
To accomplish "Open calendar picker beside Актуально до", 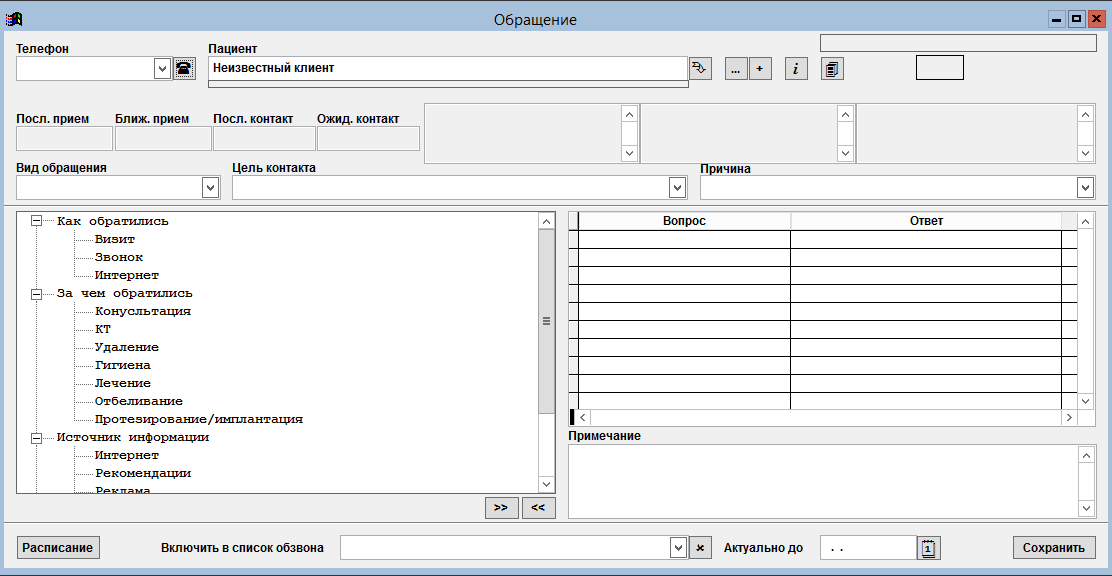I will (928, 548).
